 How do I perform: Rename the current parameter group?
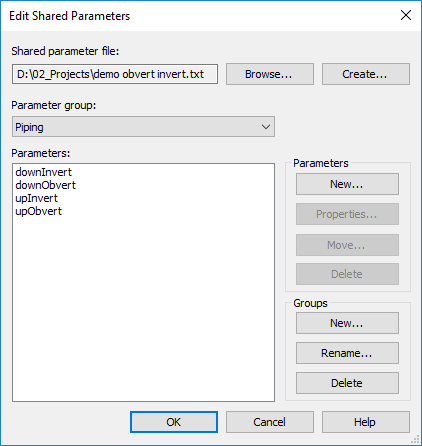tap(347, 353)
